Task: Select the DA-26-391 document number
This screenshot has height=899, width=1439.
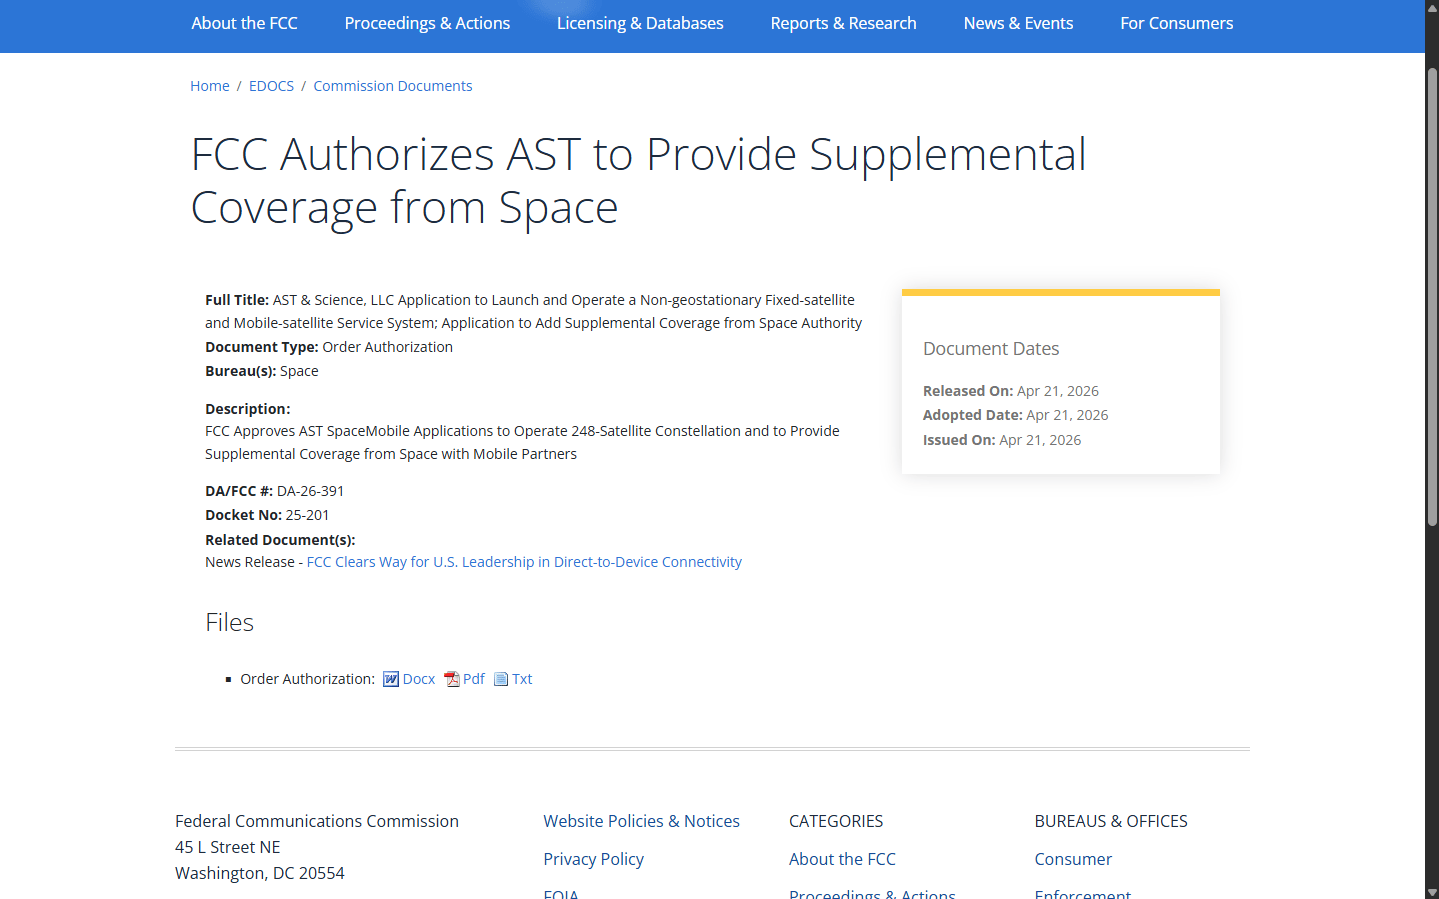Action: pyautogui.click(x=310, y=491)
